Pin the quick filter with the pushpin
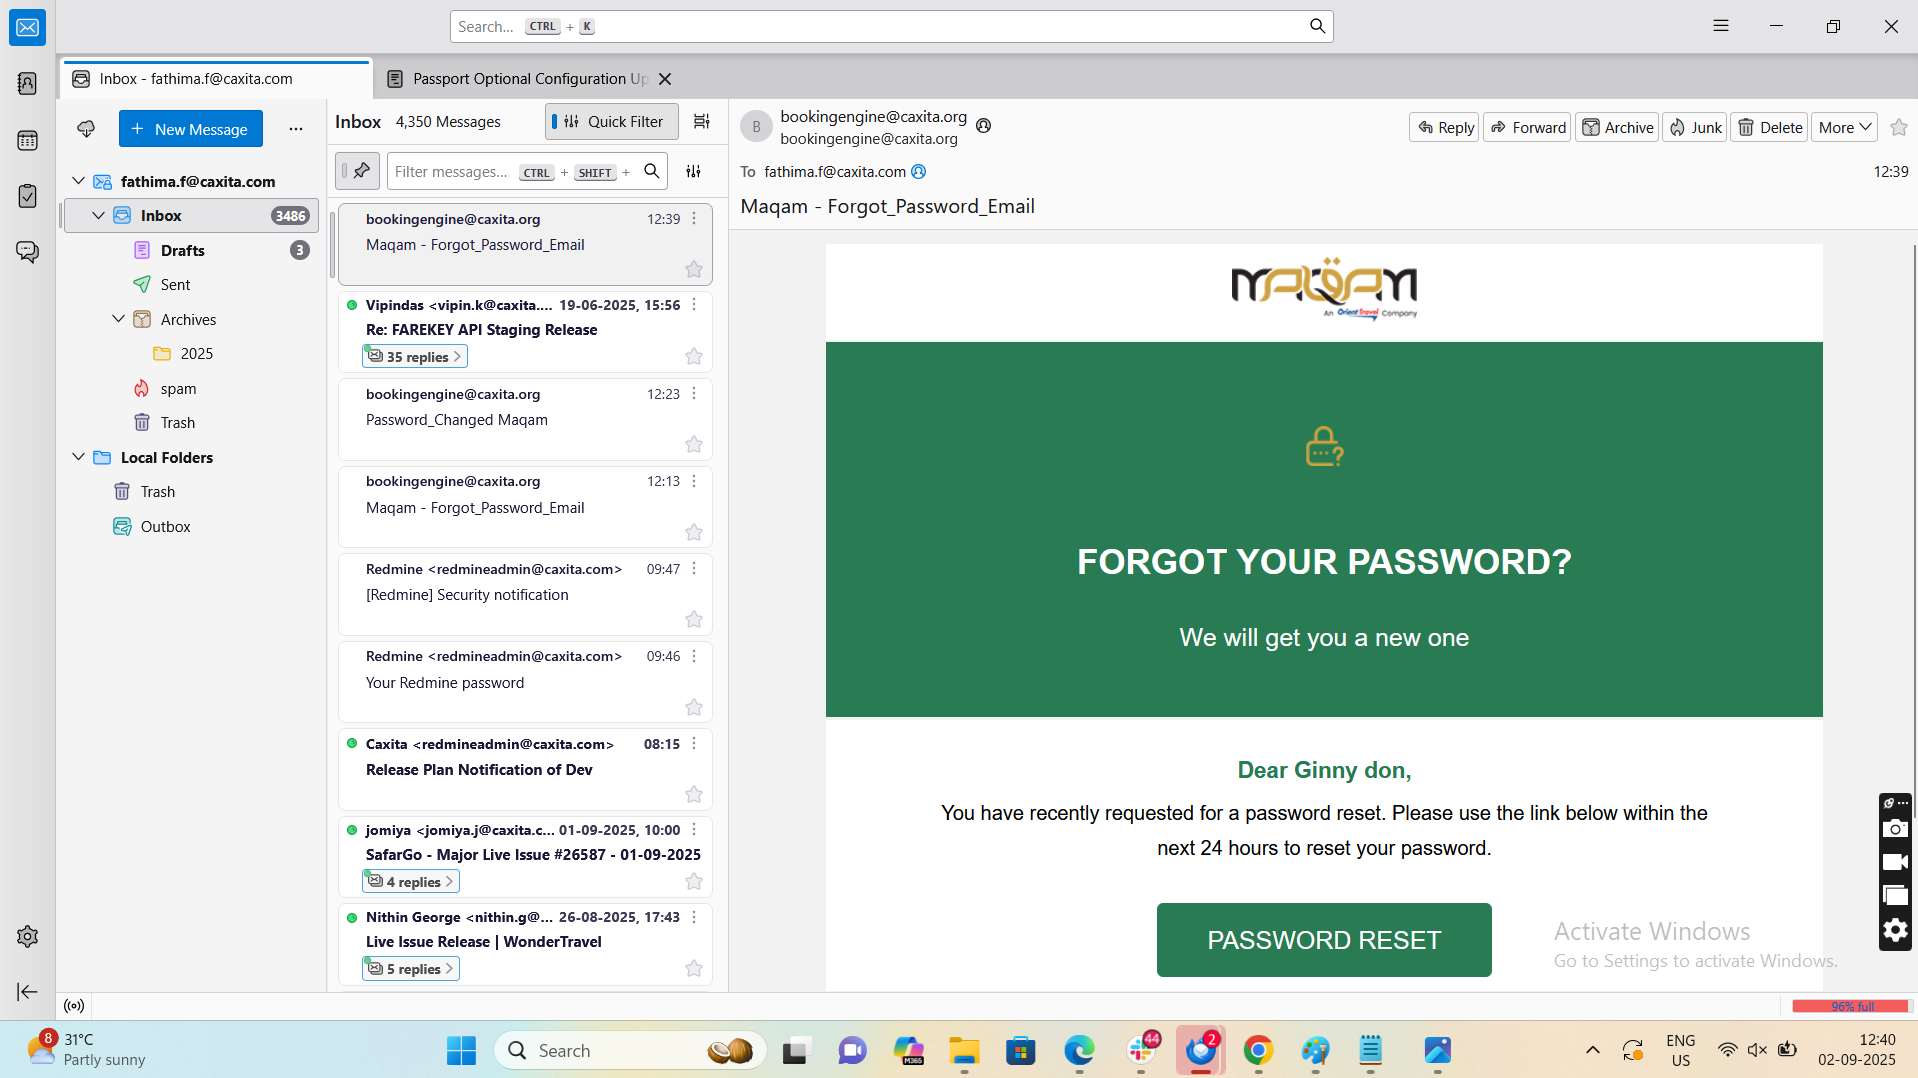The image size is (1918, 1078). coord(357,171)
